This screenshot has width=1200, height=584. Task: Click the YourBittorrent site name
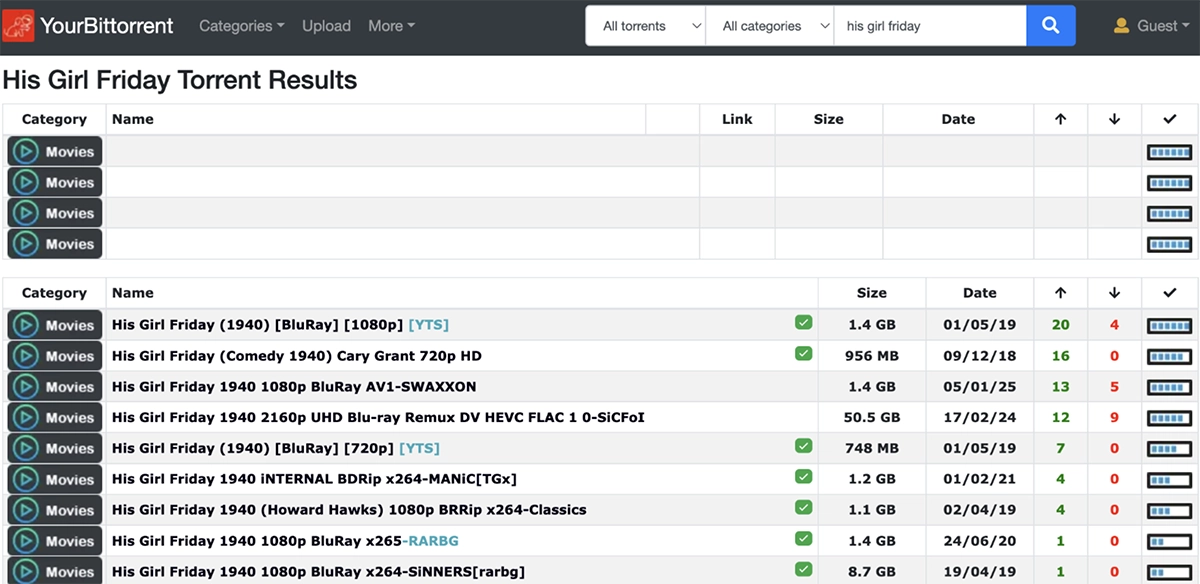(x=107, y=26)
